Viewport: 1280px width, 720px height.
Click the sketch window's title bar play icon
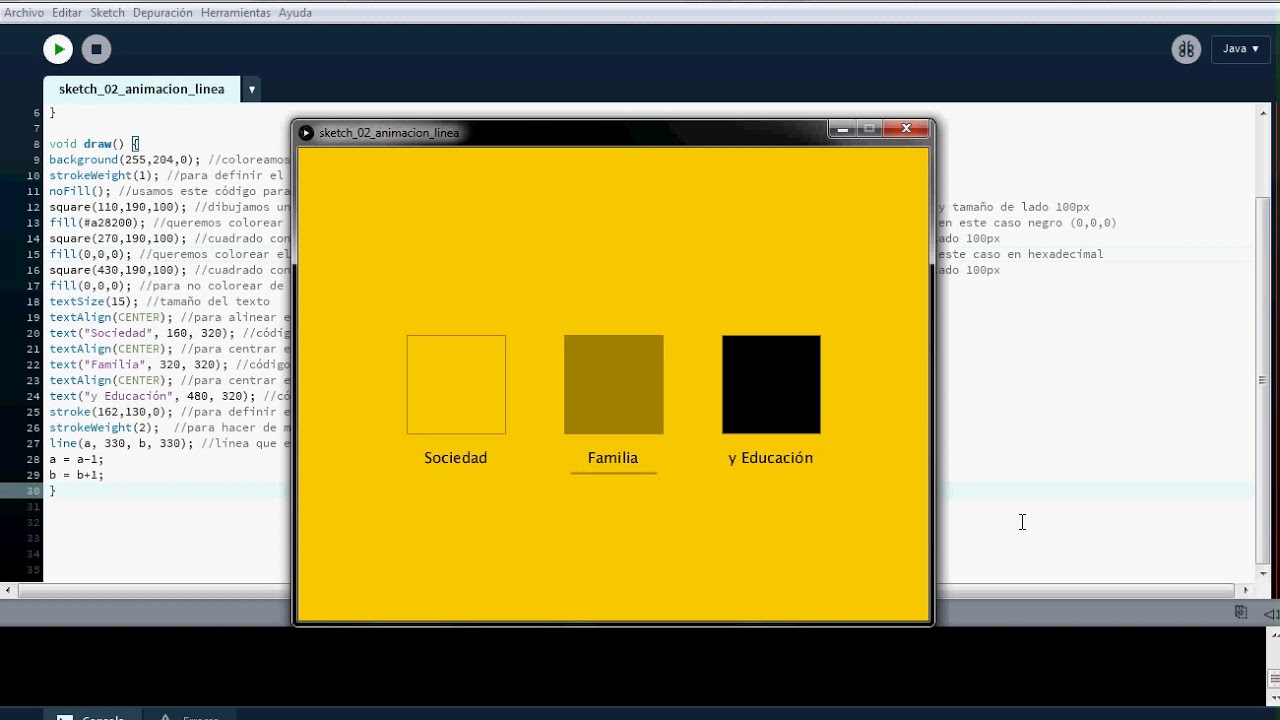(x=307, y=133)
